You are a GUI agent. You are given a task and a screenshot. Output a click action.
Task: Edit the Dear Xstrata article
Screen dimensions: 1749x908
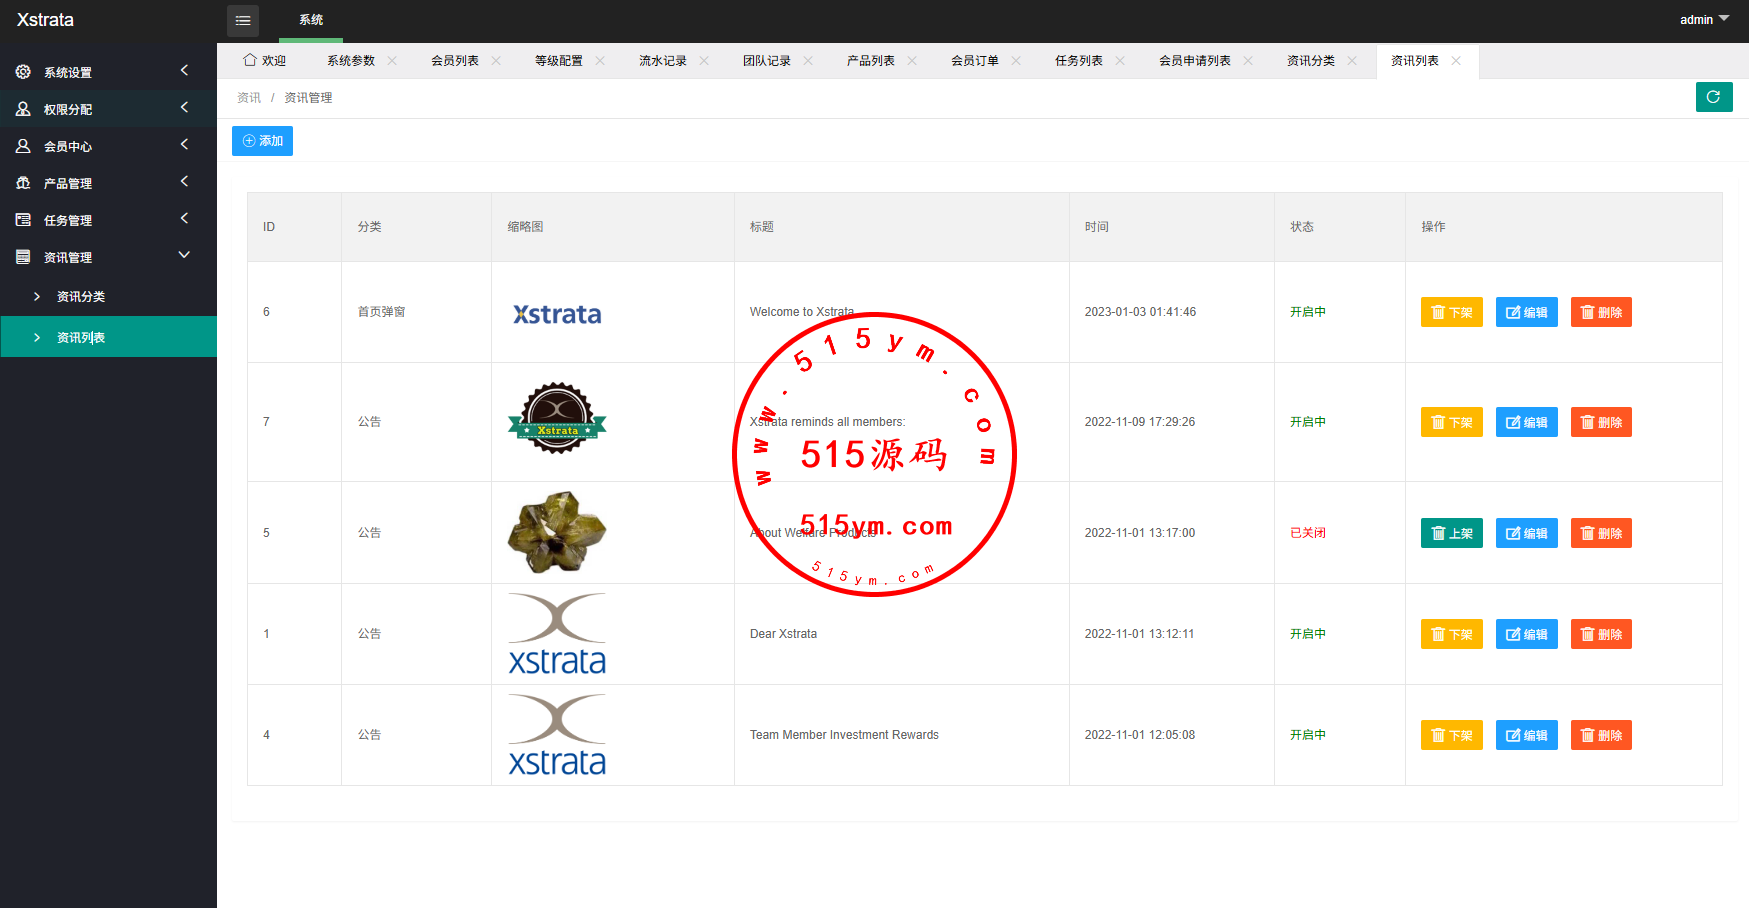[x=1526, y=634]
